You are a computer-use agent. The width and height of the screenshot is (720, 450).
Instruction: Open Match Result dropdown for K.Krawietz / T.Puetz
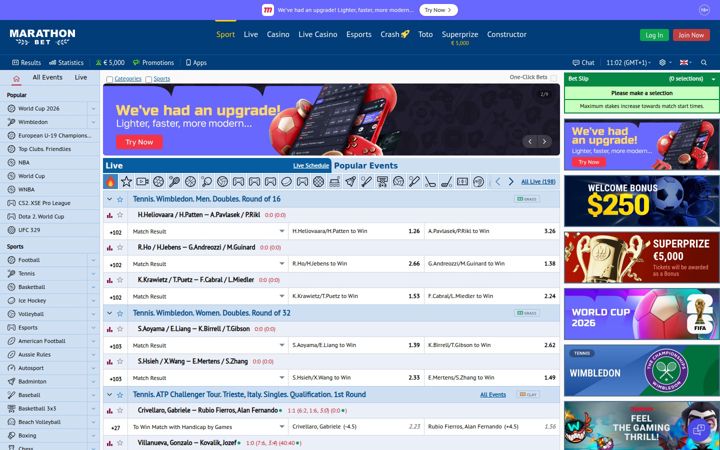208,297
